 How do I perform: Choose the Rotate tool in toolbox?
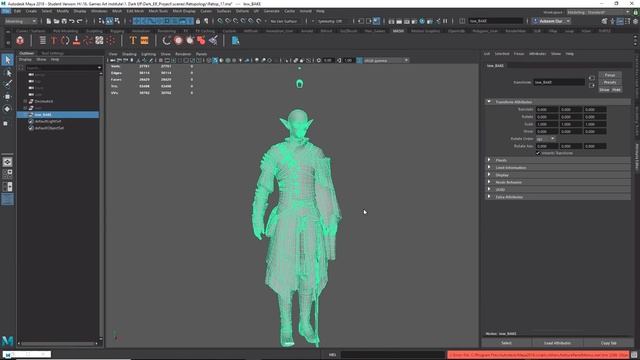pyautogui.click(x=7, y=109)
